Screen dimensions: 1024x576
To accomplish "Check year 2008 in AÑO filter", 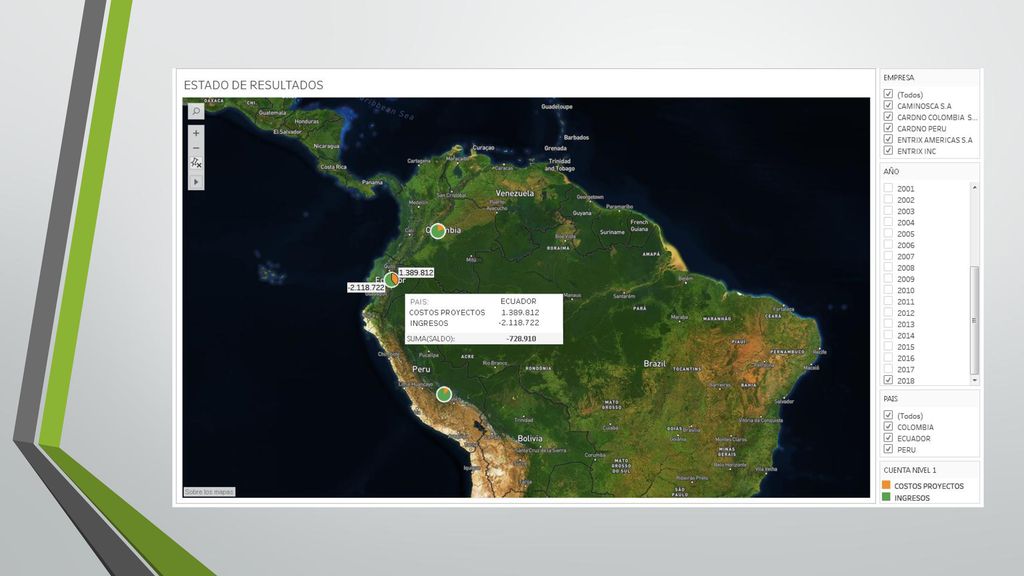I will (x=888, y=267).
